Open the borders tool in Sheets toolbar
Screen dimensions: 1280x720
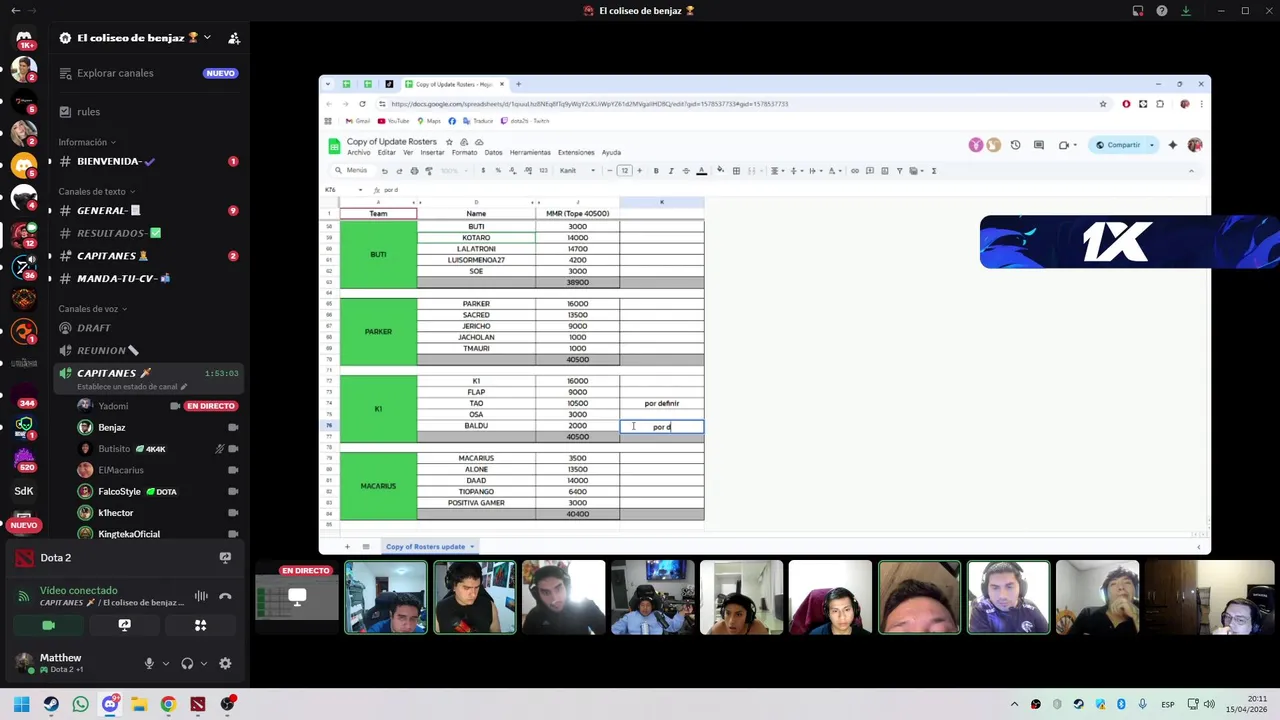(736, 170)
